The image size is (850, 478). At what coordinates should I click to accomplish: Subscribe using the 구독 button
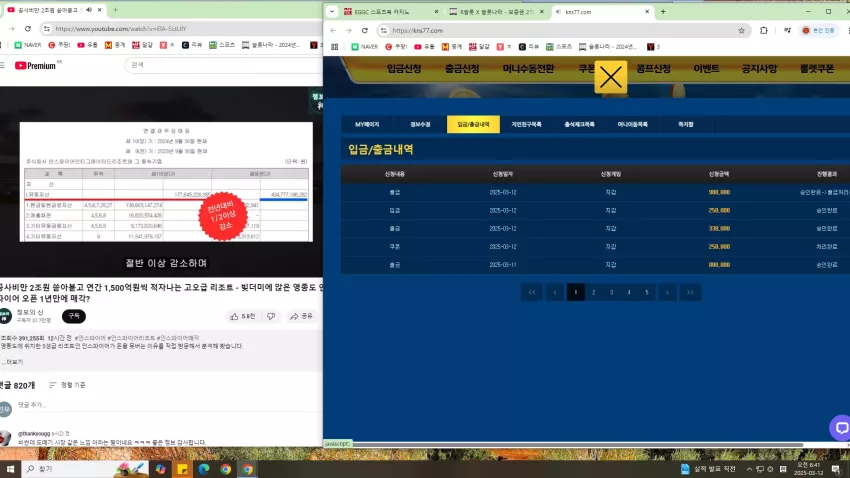pos(74,316)
